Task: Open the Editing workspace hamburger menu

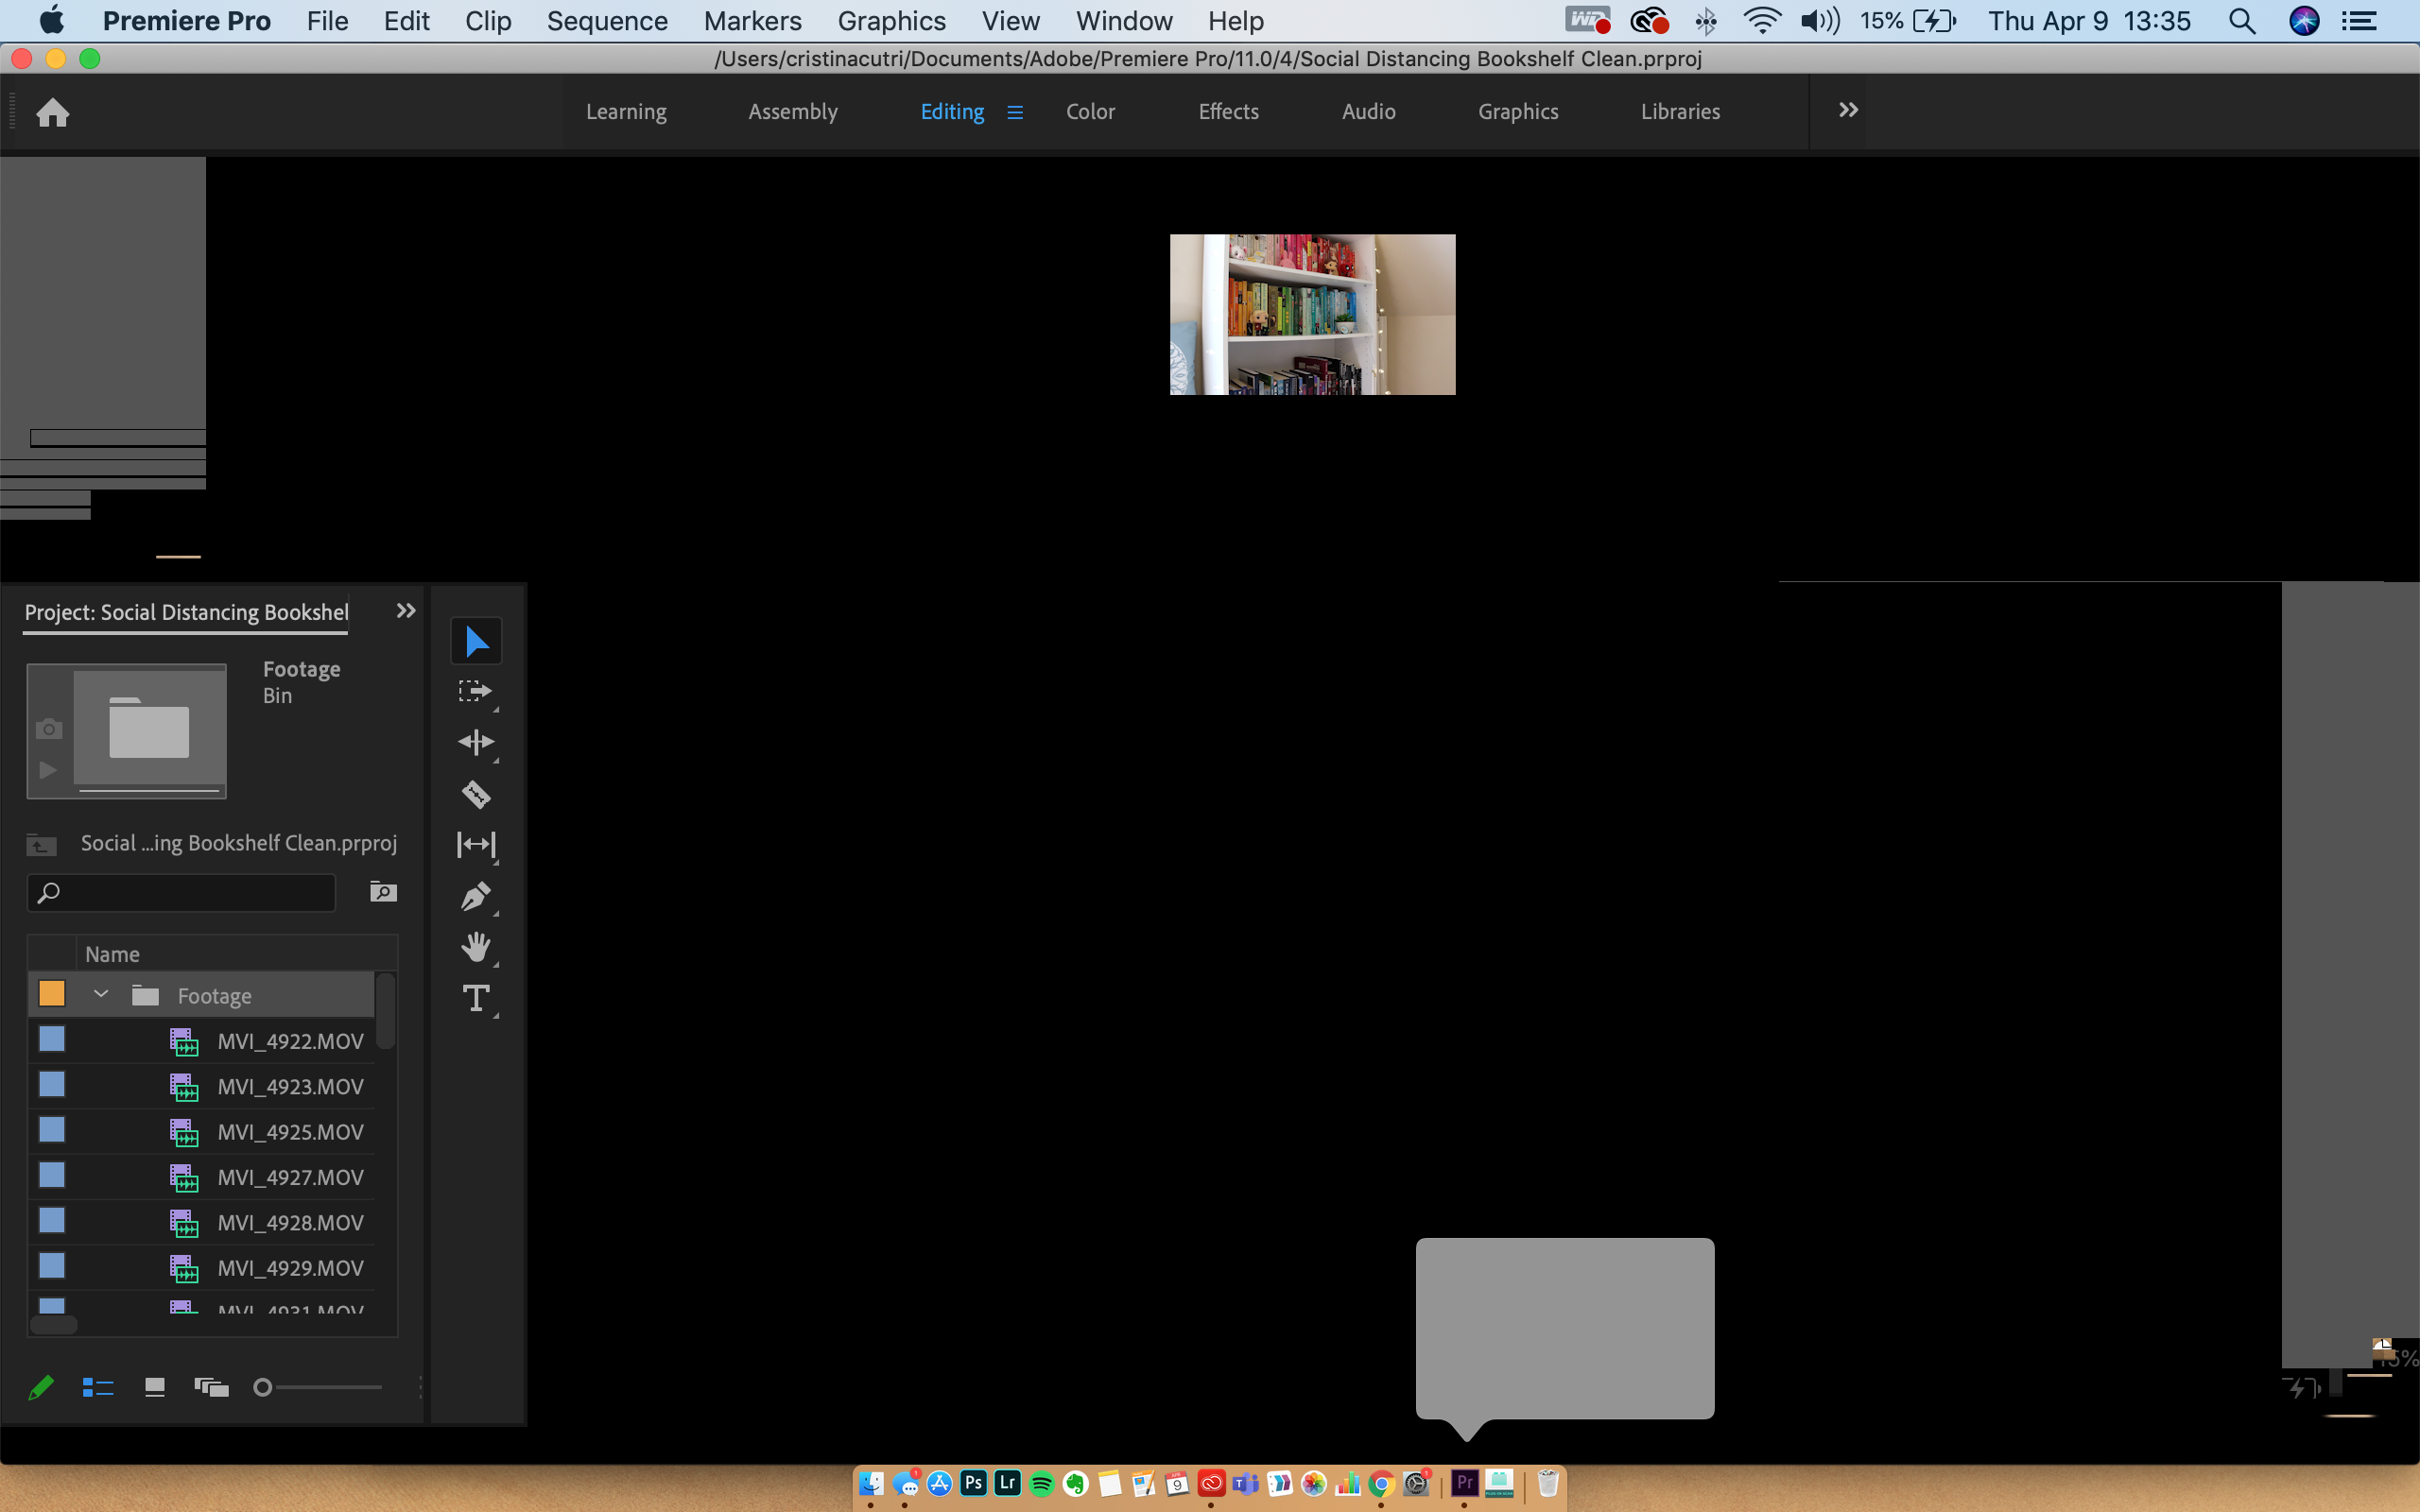Action: click(x=1016, y=112)
